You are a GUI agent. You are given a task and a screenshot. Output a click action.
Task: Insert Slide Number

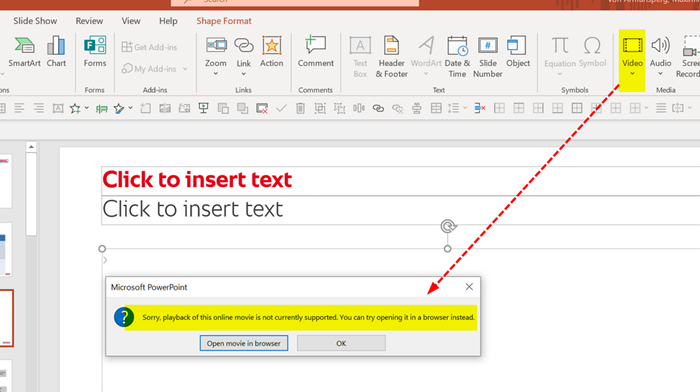488,57
